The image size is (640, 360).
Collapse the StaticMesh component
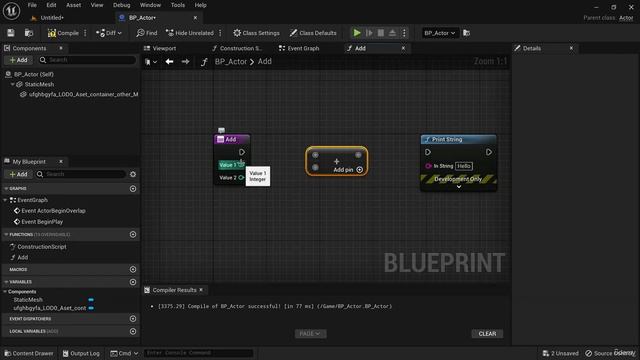[x=13, y=84]
